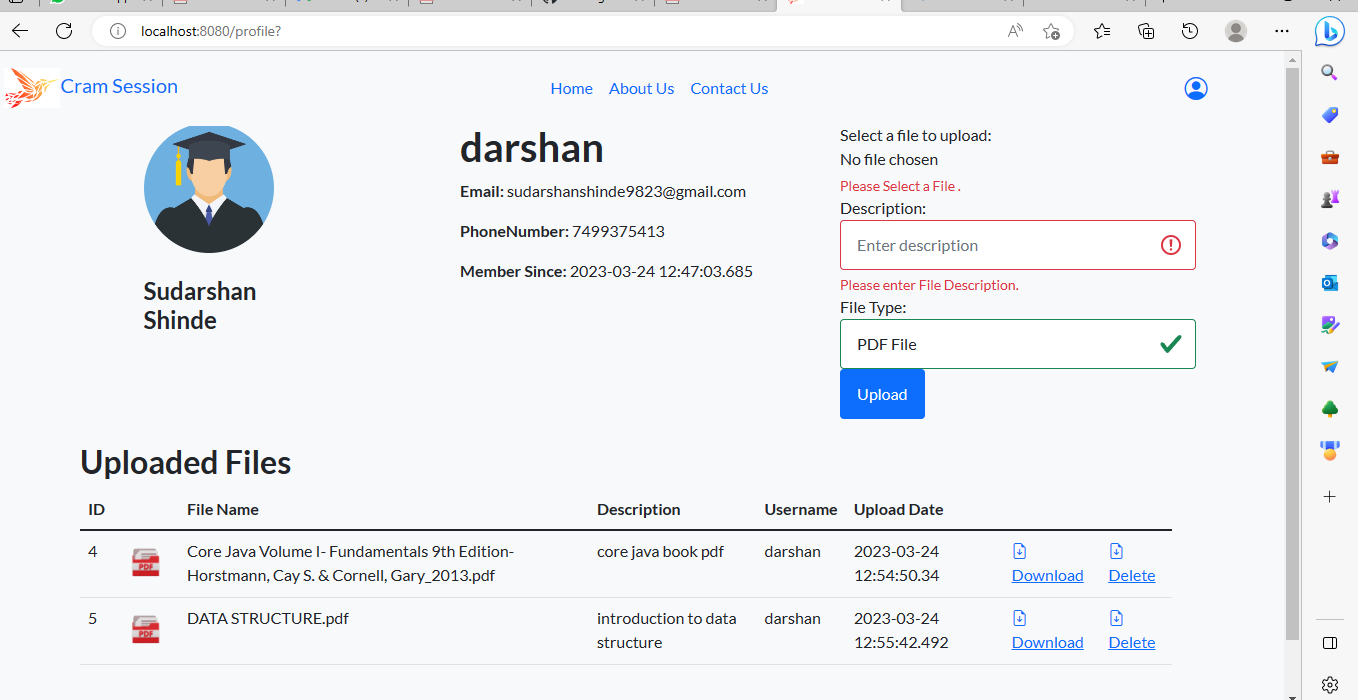Screen dimensions: 1358x700
Task: Click the upload date 2023-03-24 12:55:42.492
Action: [901, 631]
